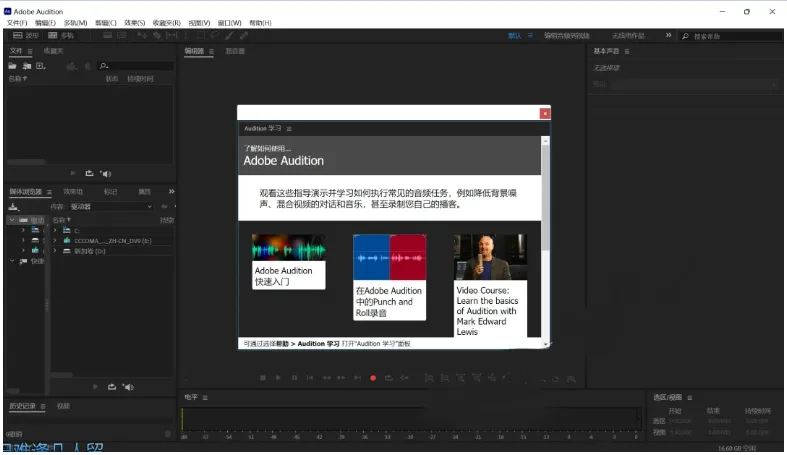The width and height of the screenshot is (787, 455).
Task: Open the 电平 panel menu
Action: pos(205,397)
